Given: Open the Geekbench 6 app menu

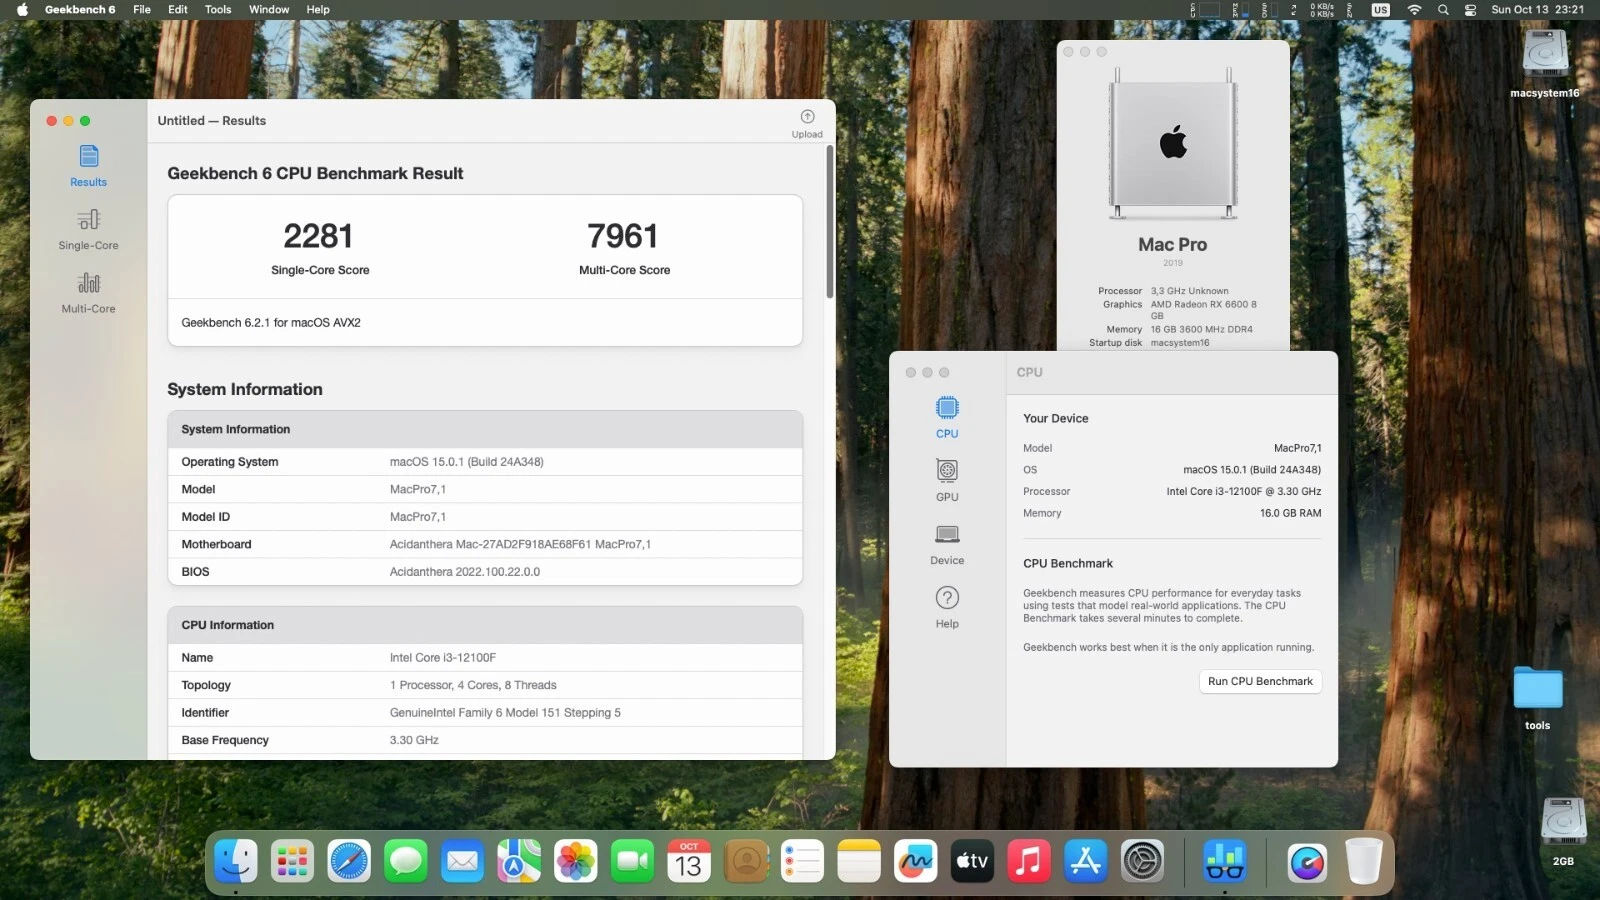Looking at the screenshot, I should (x=80, y=10).
